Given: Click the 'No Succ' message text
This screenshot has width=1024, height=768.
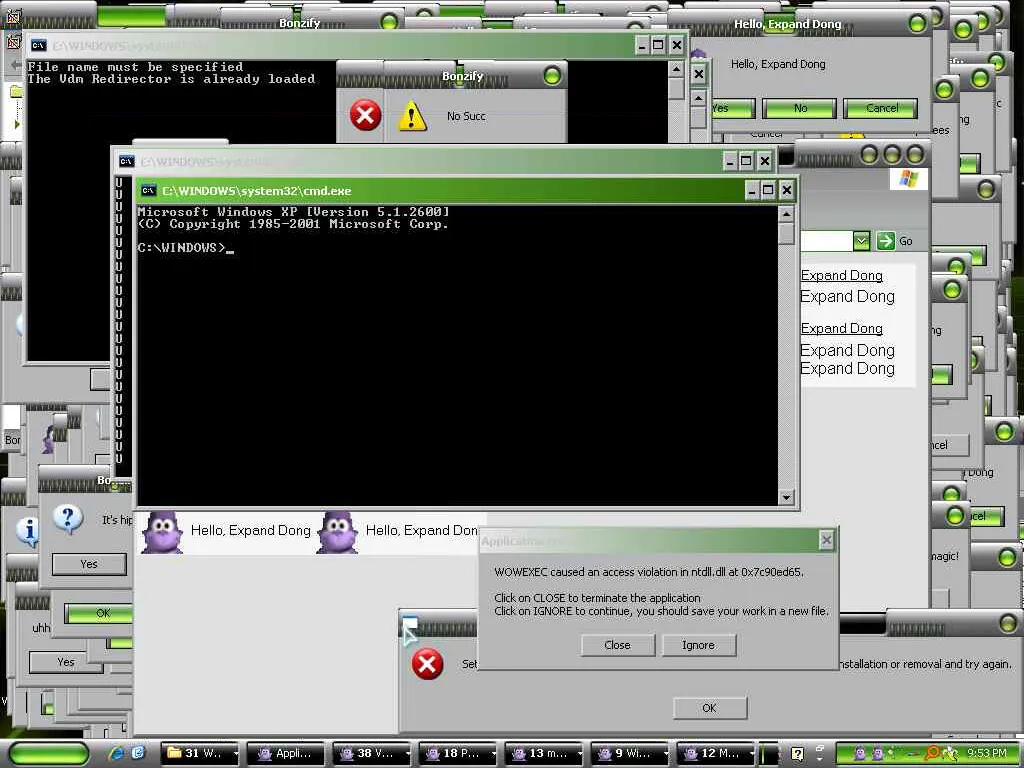Looking at the screenshot, I should pyautogui.click(x=466, y=116).
